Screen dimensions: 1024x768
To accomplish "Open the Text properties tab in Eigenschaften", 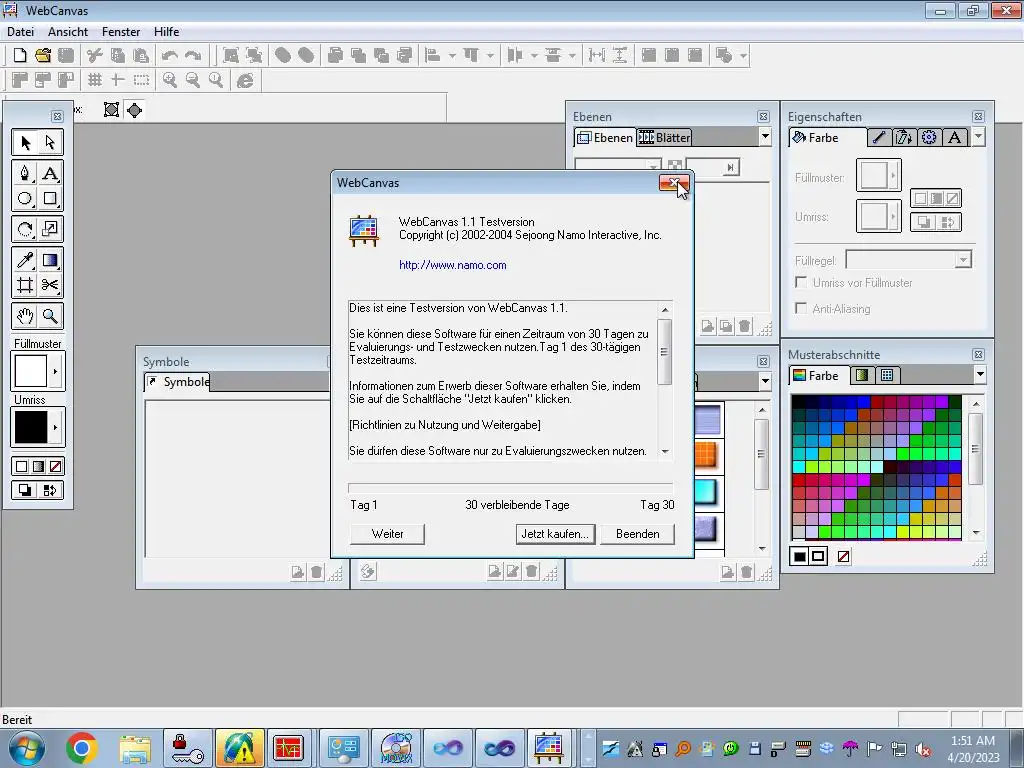I will [x=954, y=137].
